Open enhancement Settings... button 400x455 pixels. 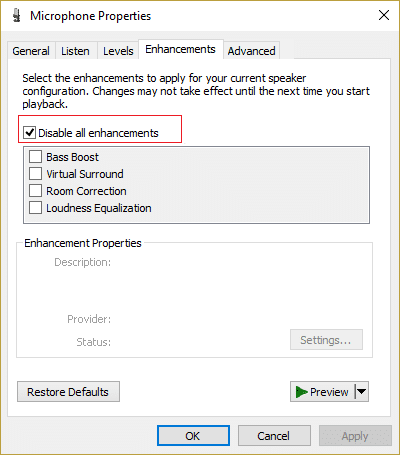(326, 340)
